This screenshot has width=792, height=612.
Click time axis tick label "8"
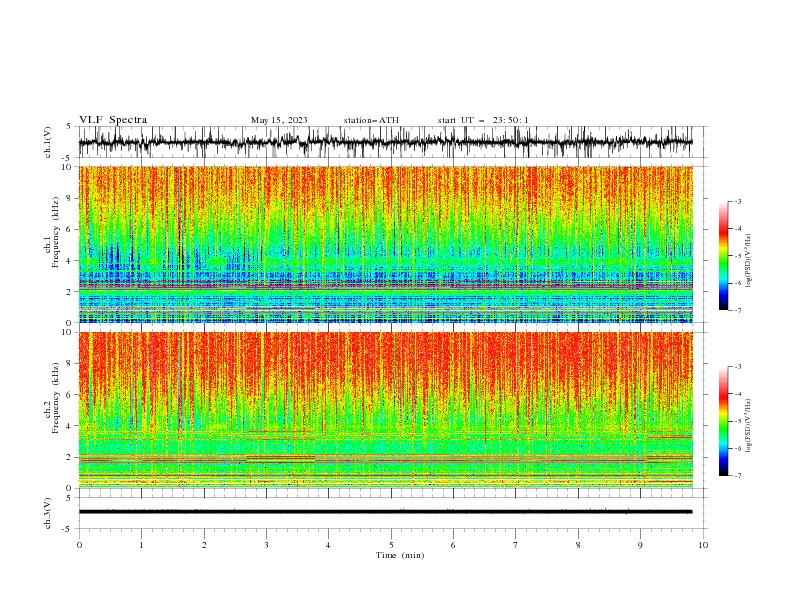coord(578,545)
